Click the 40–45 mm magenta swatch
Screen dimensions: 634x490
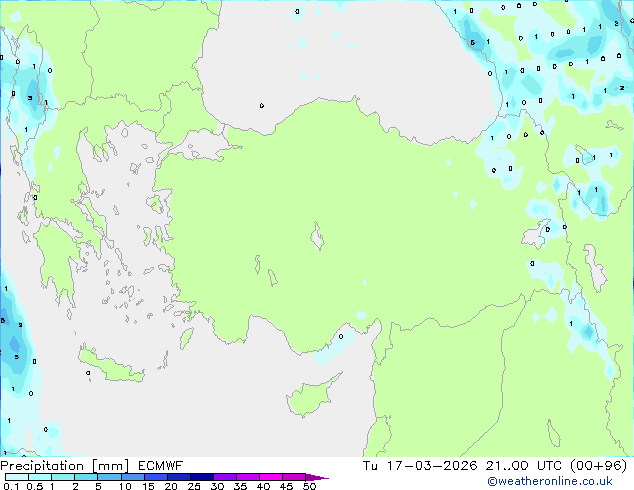[271, 477]
